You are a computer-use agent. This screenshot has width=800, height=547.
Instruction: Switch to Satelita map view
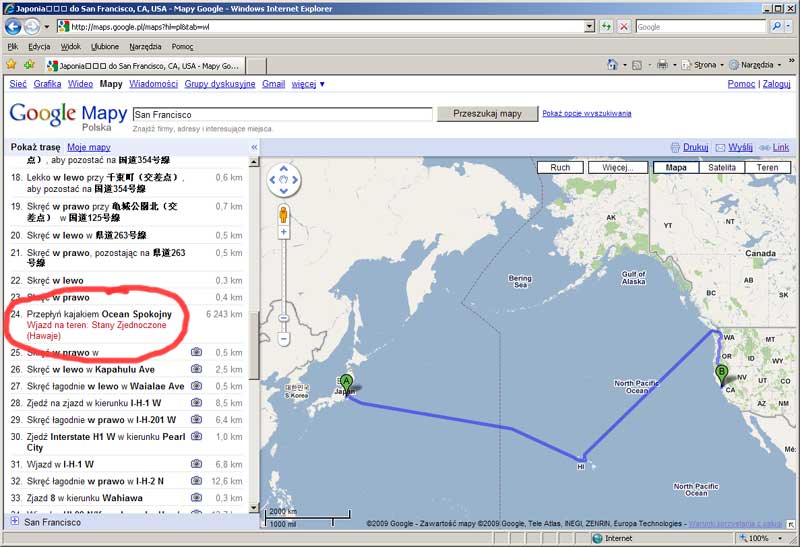tap(722, 167)
